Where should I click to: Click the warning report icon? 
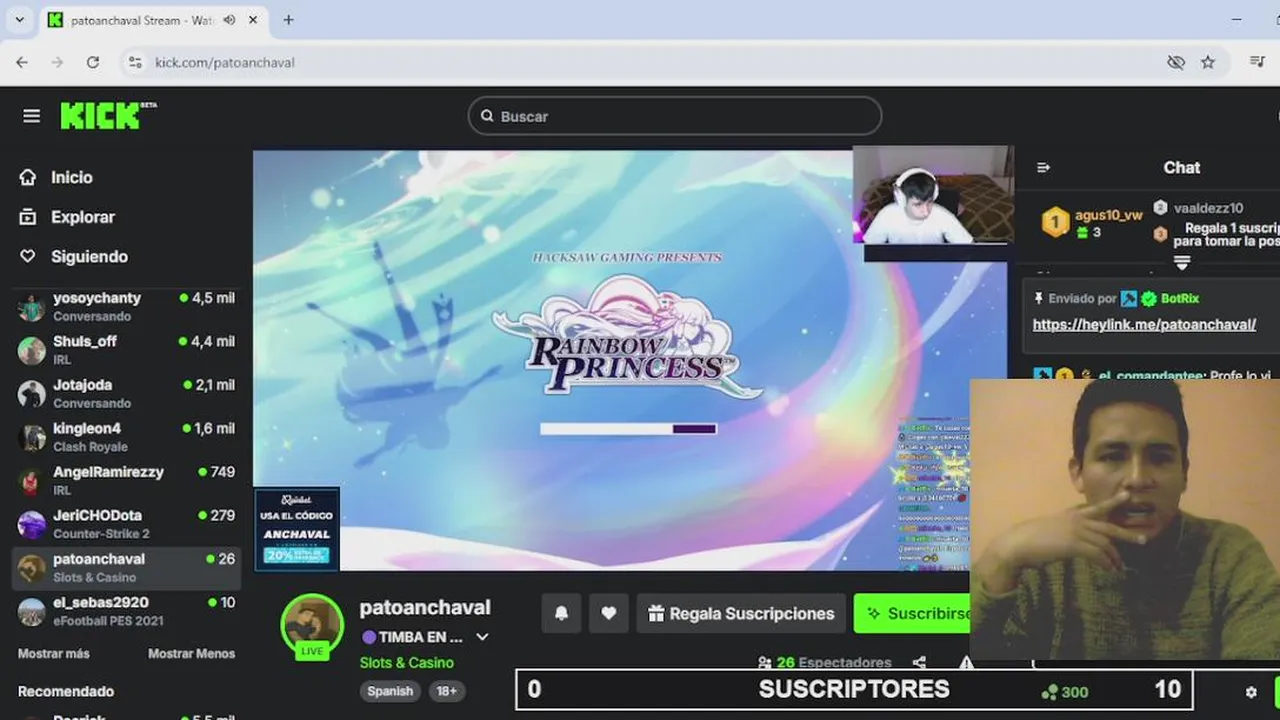pos(966,662)
